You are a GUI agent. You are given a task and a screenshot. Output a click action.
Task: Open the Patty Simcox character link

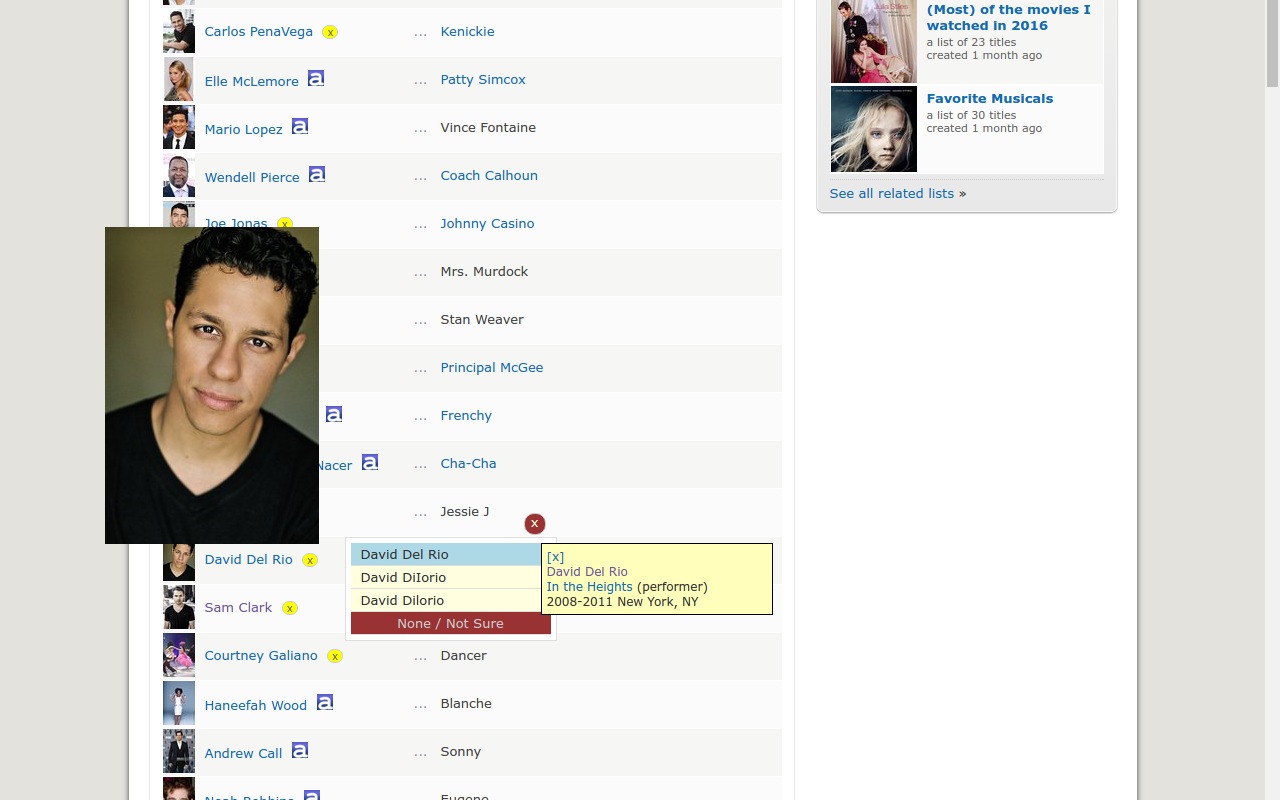[x=483, y=80]
